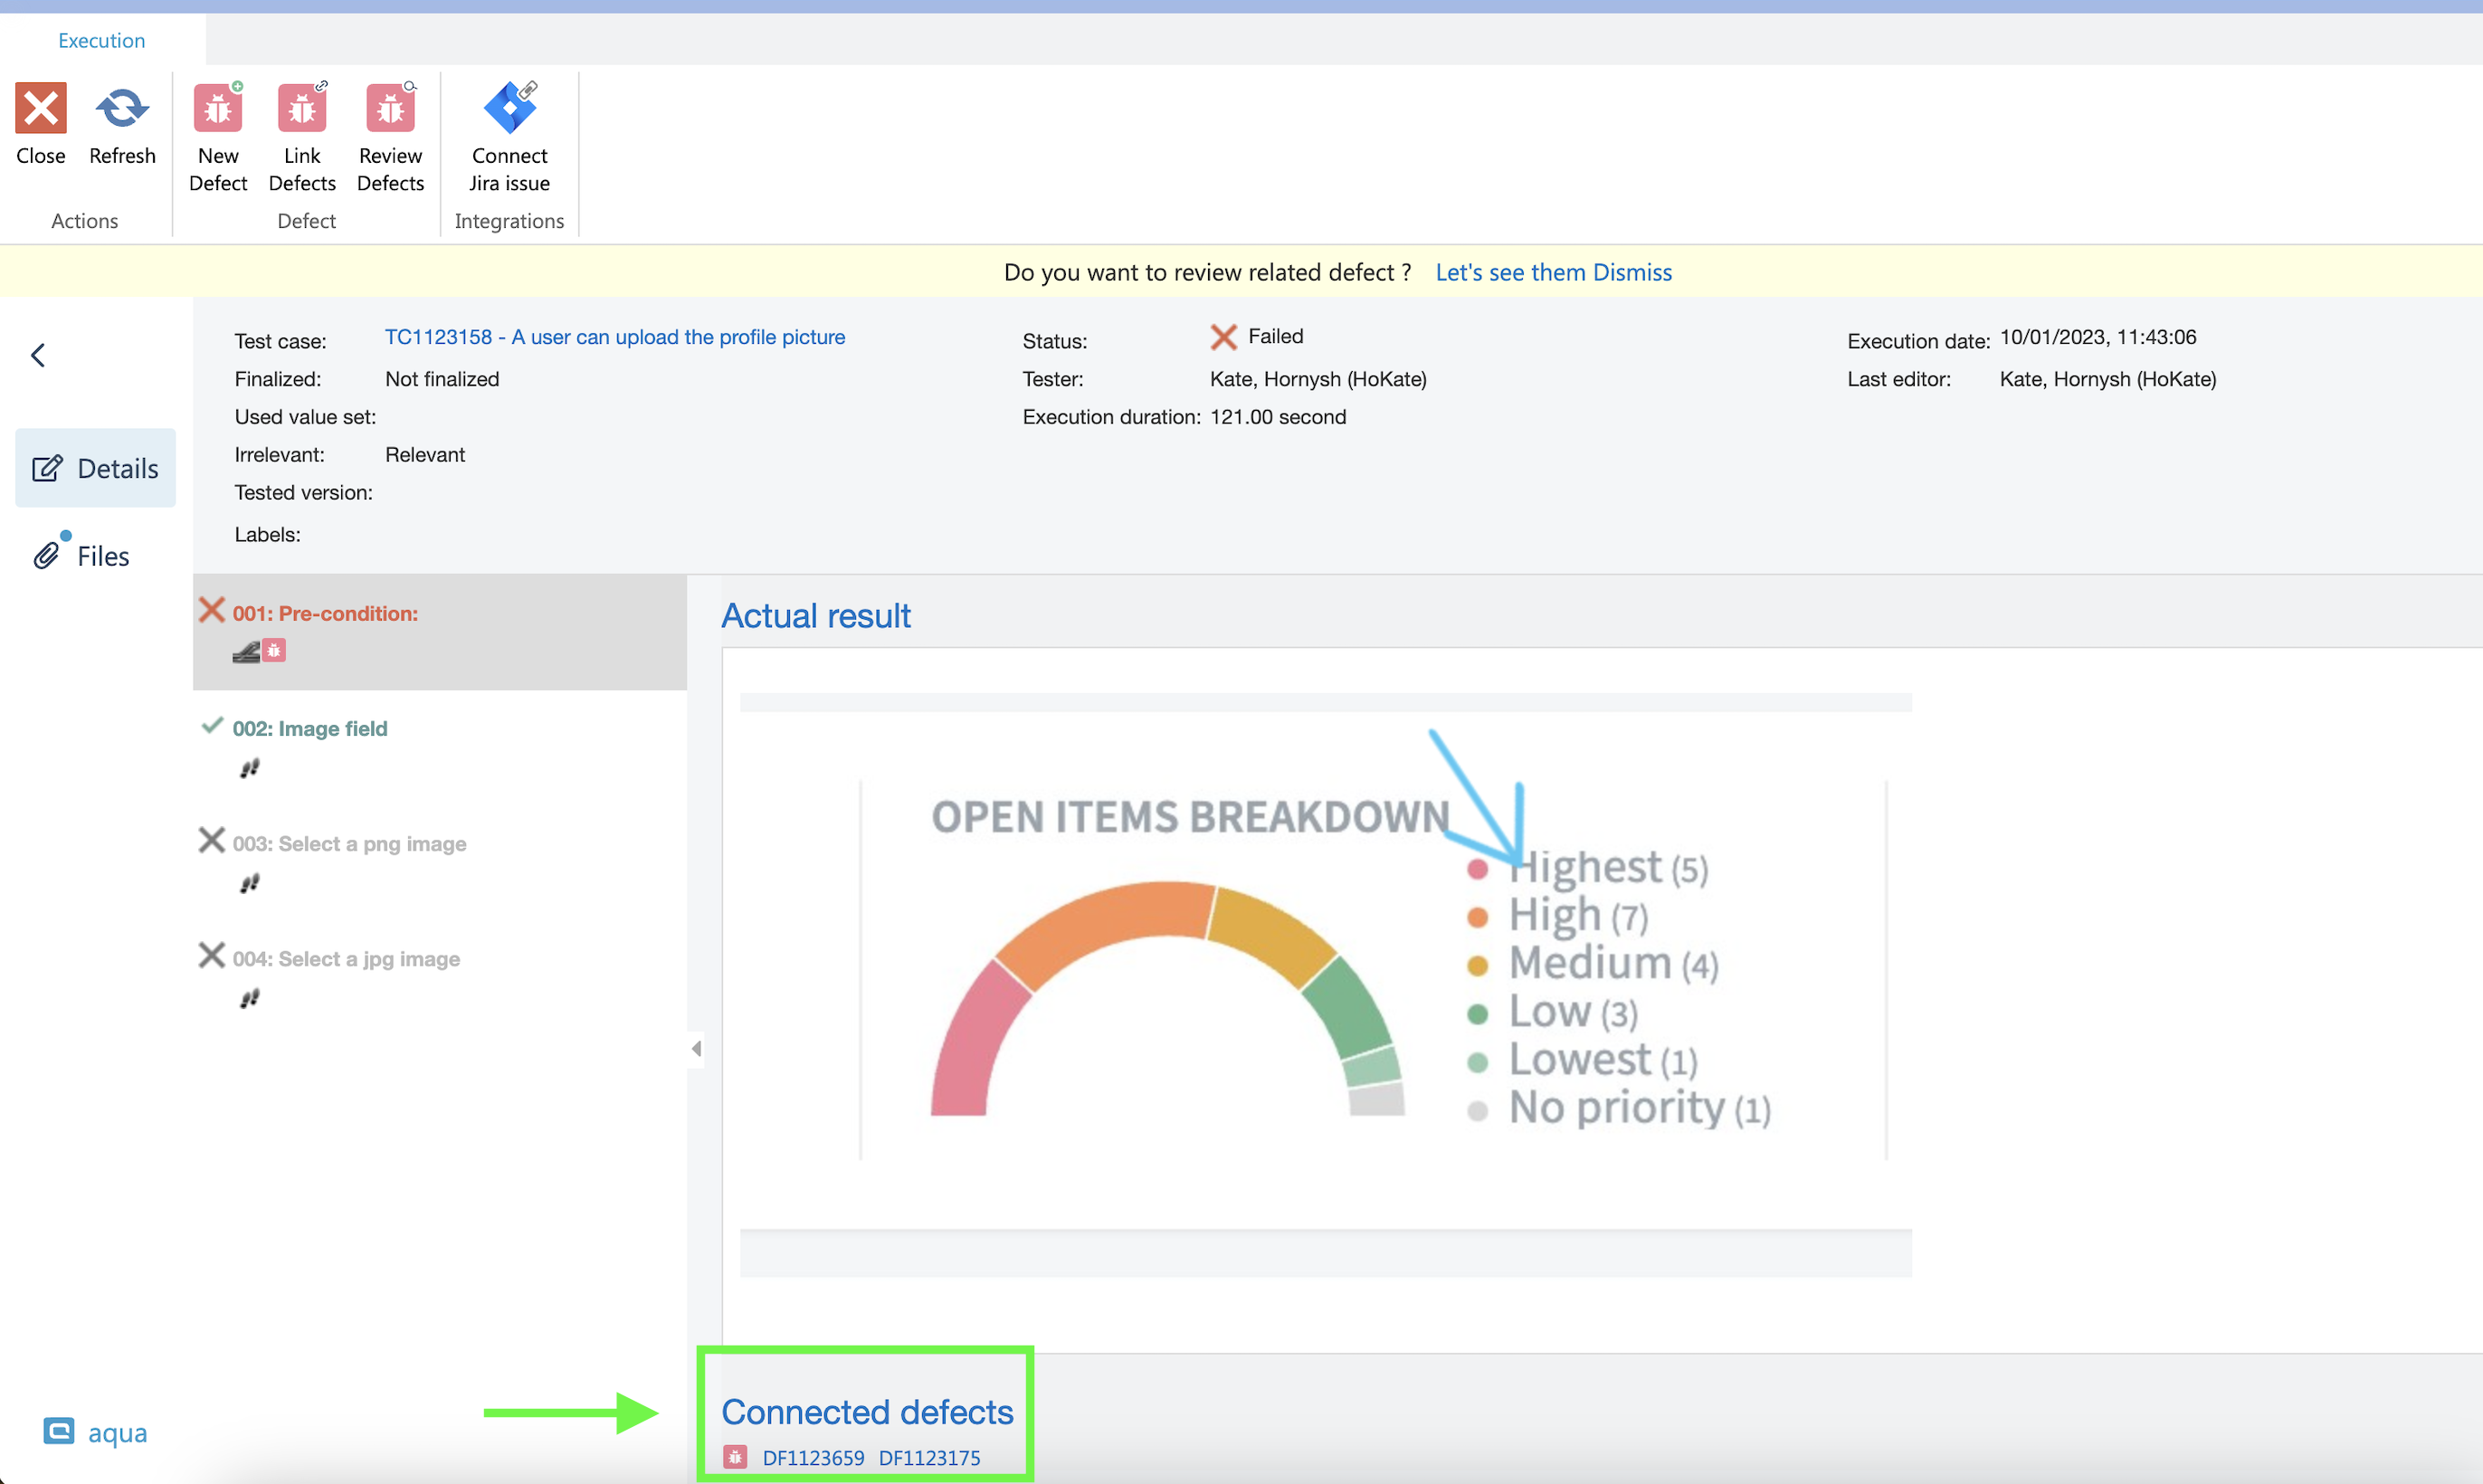Click Let's see them link
This screenshot has width=2483, height=1484.
point(1510,272)
